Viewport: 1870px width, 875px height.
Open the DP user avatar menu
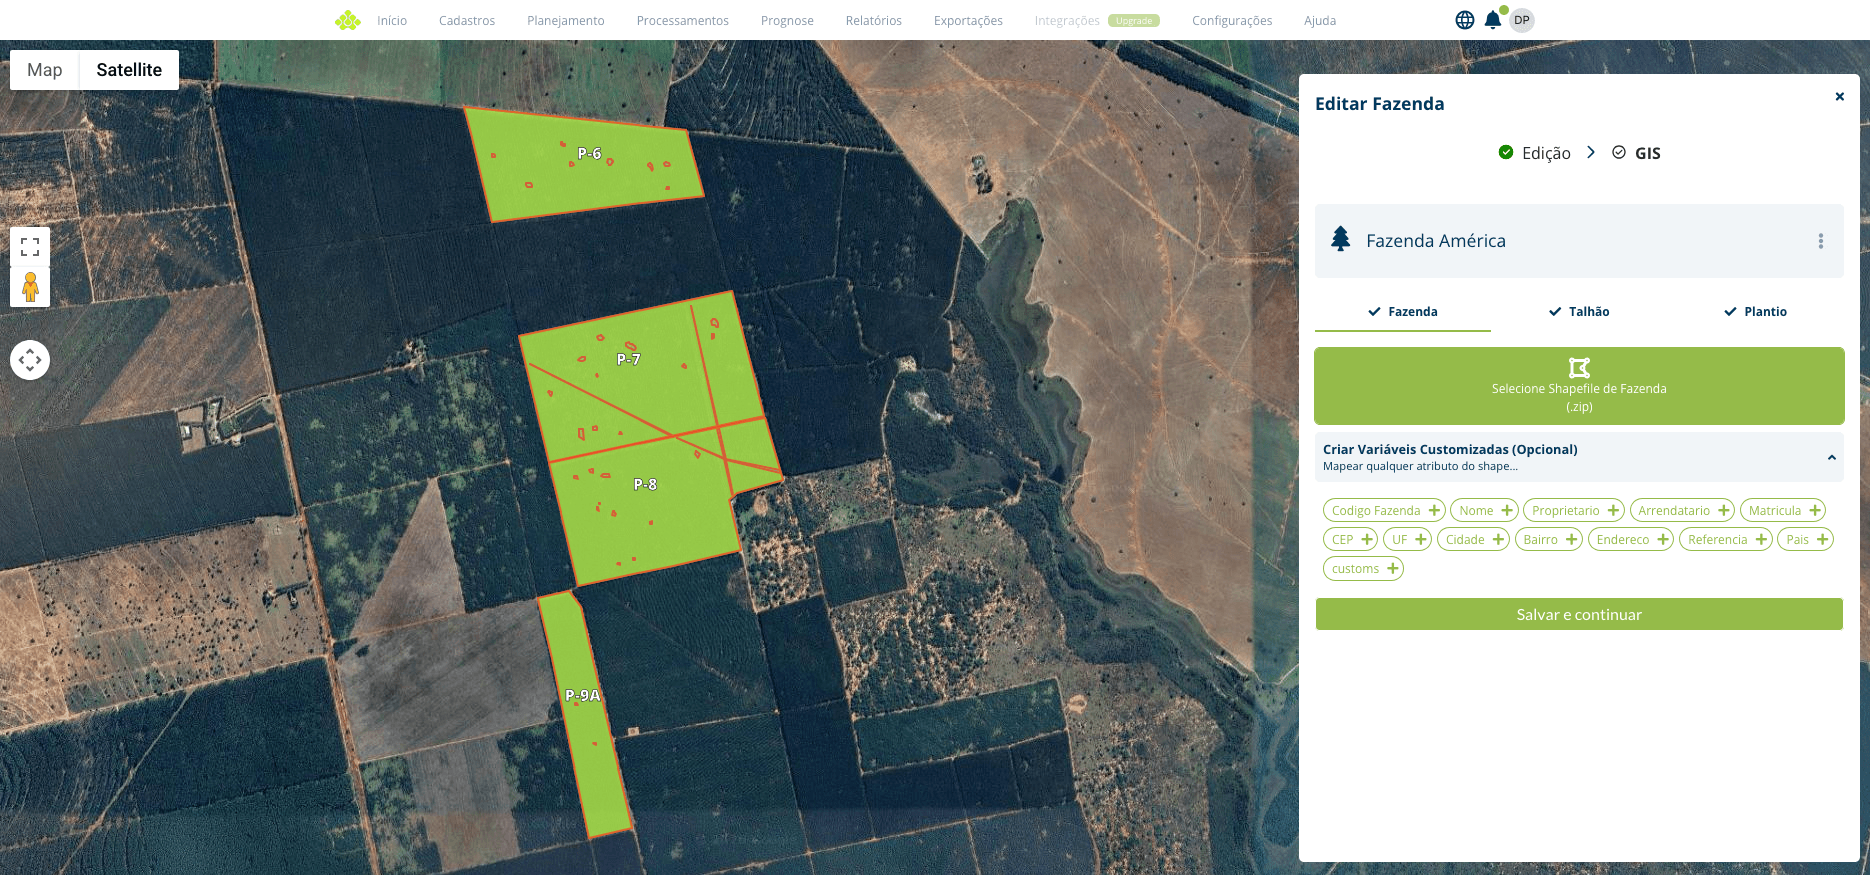pos(1522,20)
